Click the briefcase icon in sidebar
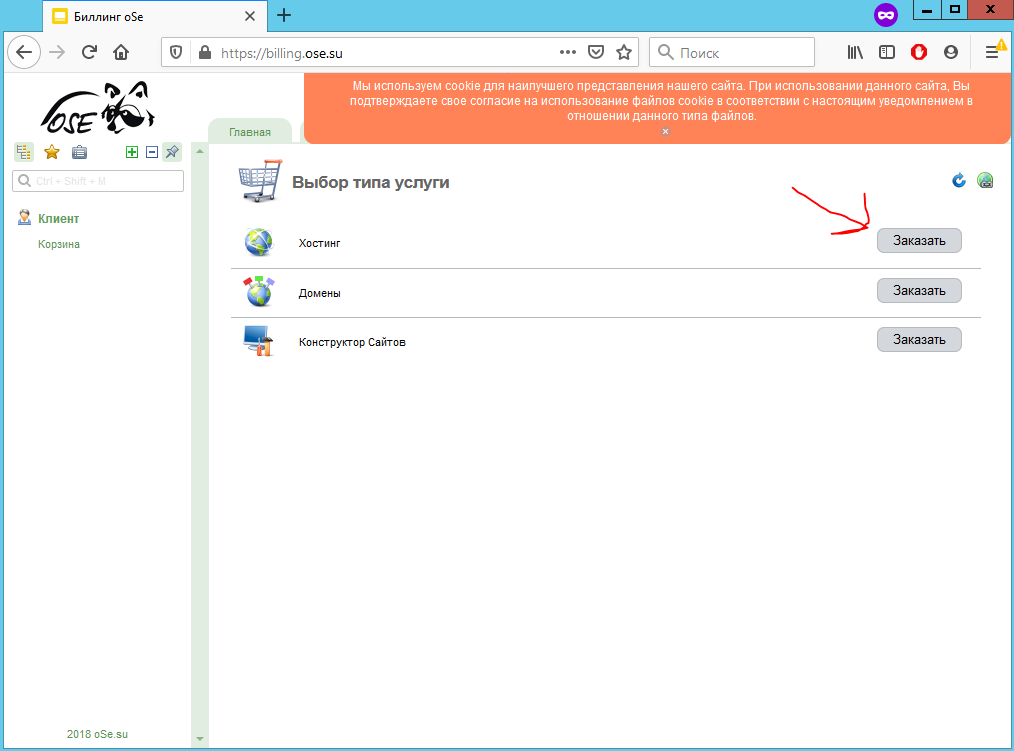The height and width of the screenshot is (751, 1014). pyautogui.click(x=80, y=152)
